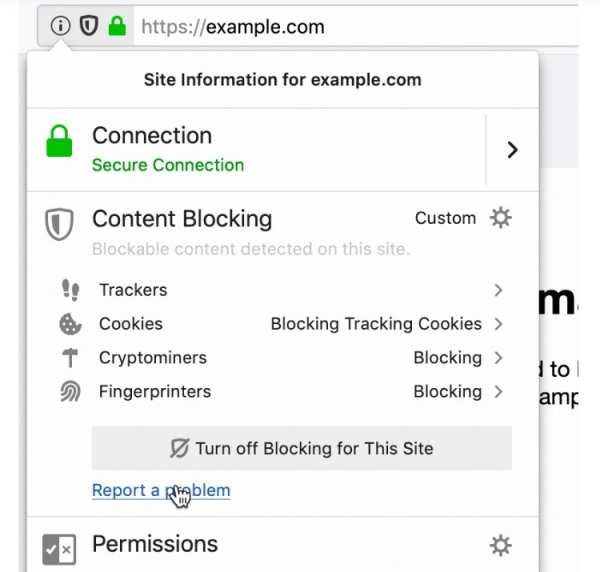Viewport: 600px width, 572px height.
Task: Click the Cryptominers pickaxe icon
Action: pyautogui.click(x=70, y=358)
